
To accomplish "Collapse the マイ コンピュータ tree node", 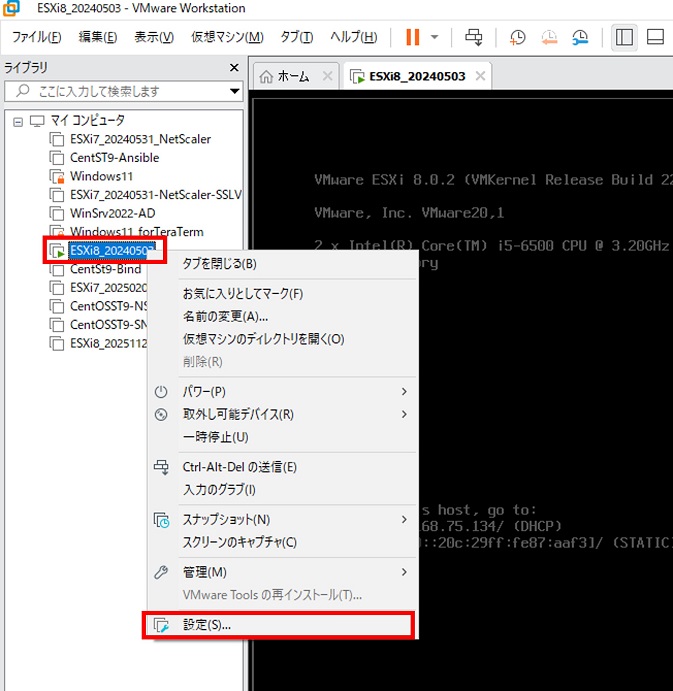I will pos(17,120).
